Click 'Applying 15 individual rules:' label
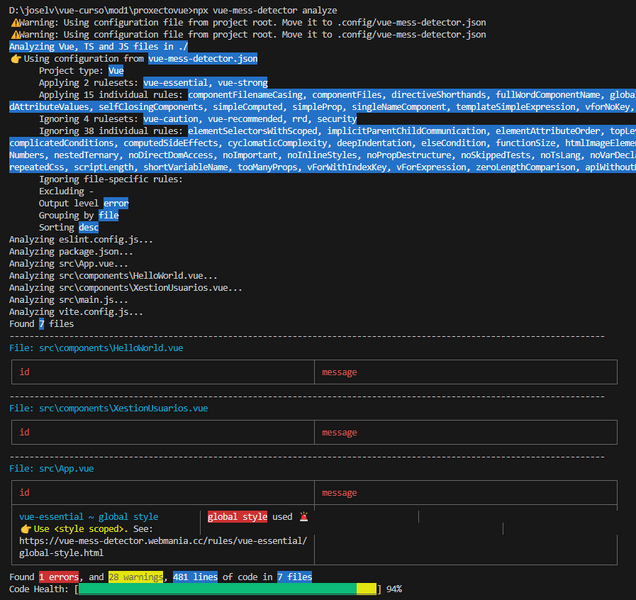The width and height of the screenshot is (636, 600). [x=111, y=95]
